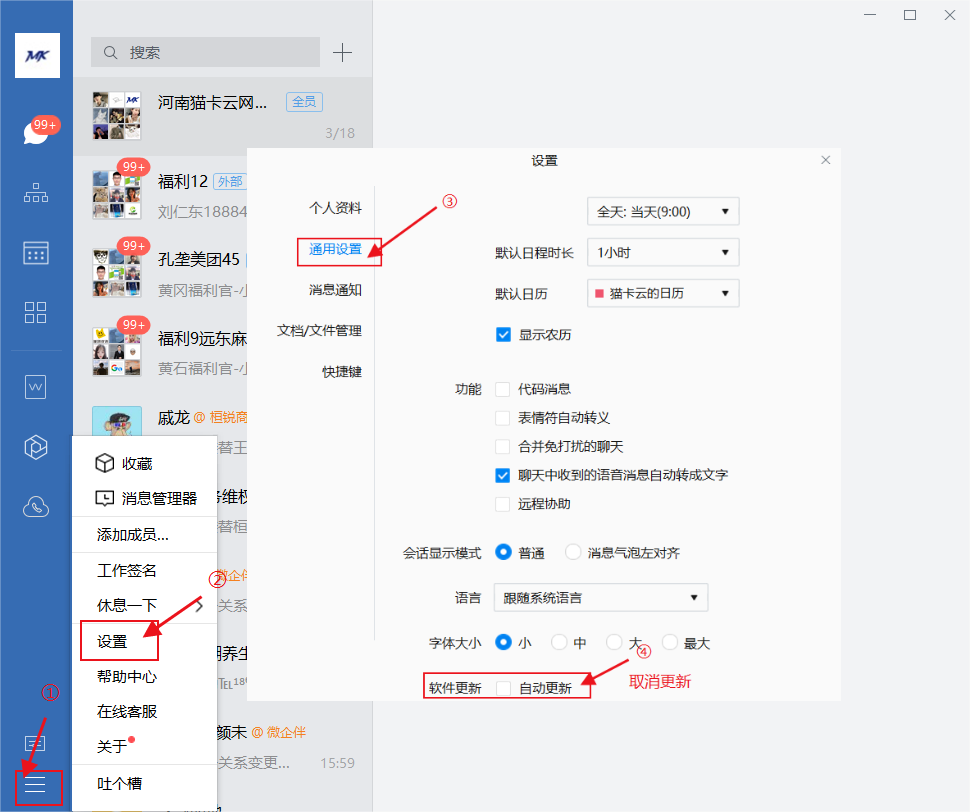
Task: Toggle 聊天中收到的语音消息自动转成文字 checkbox
Action: tap(503, 475)
